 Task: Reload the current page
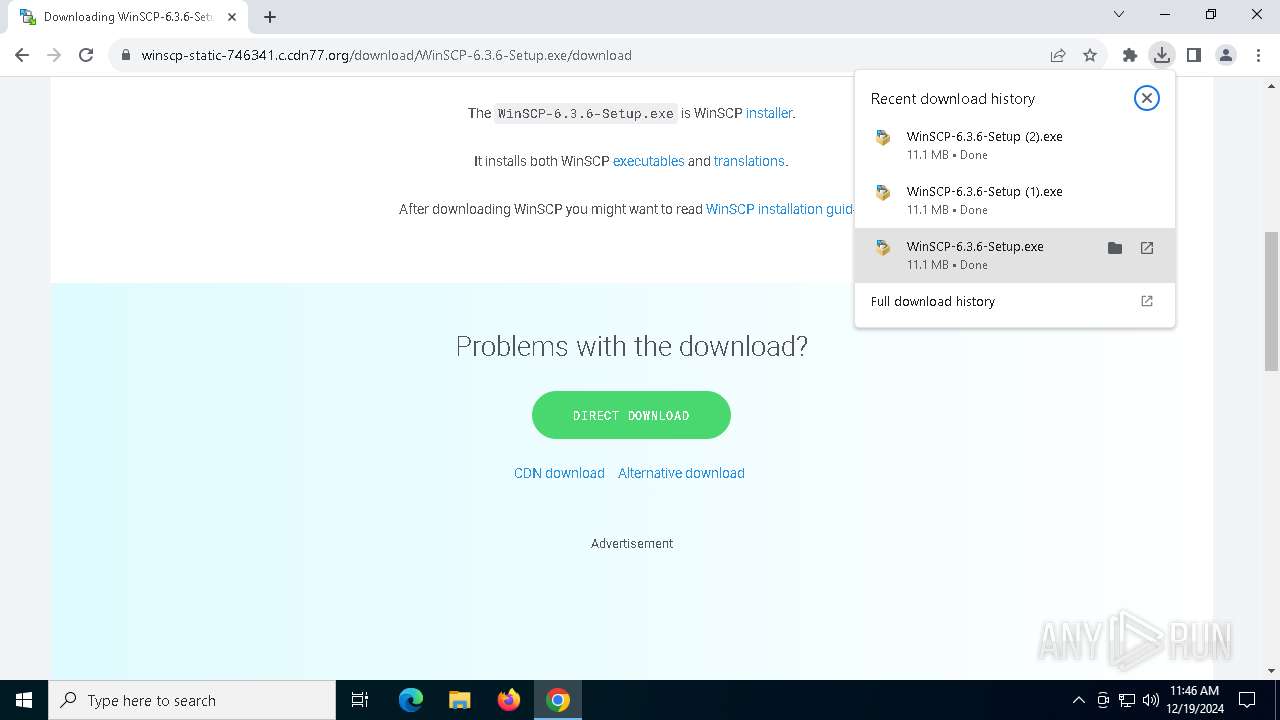86,55
